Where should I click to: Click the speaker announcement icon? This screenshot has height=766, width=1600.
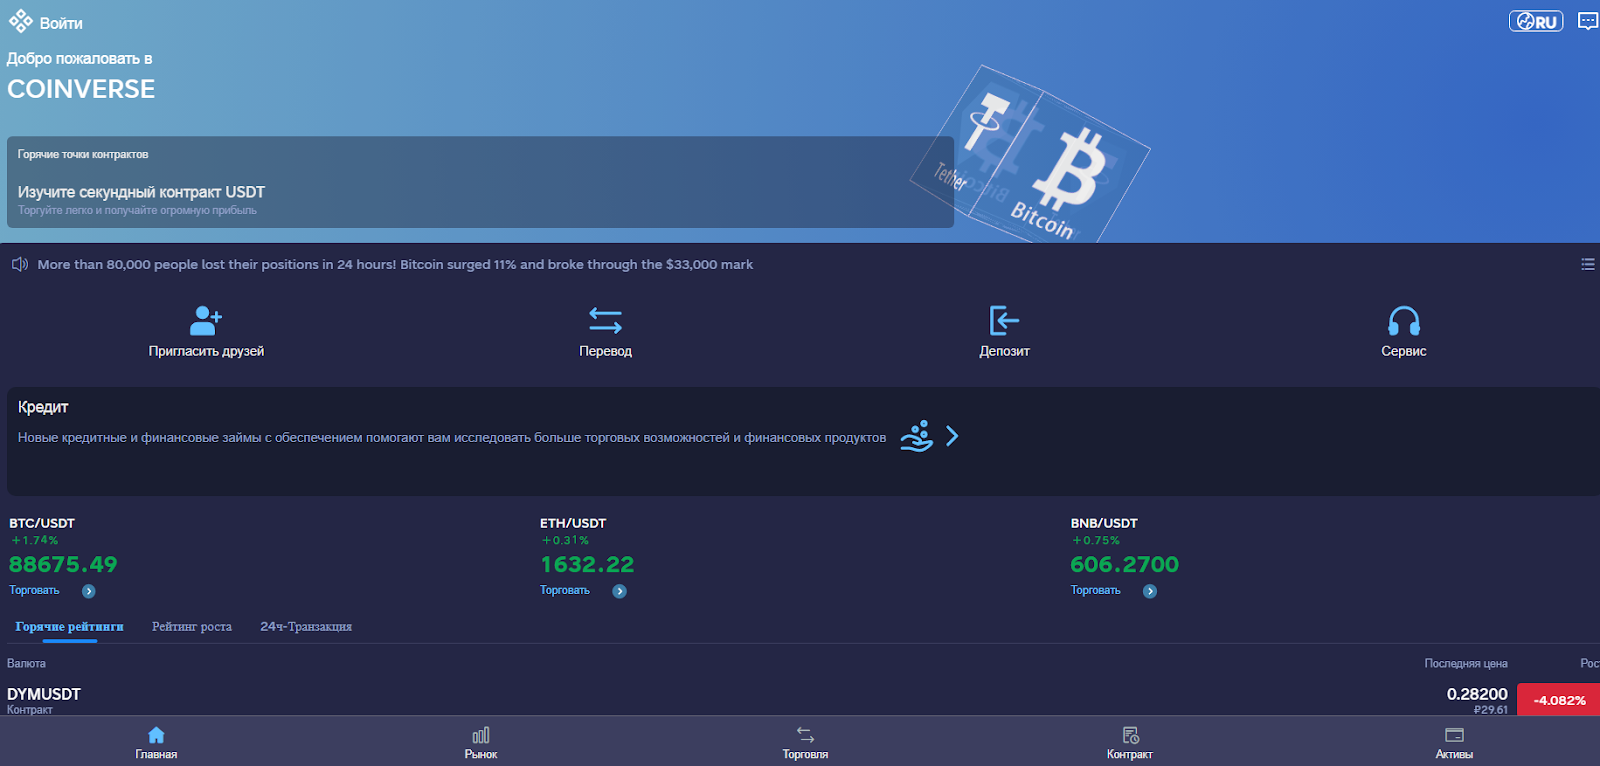[x=20, y=265]
